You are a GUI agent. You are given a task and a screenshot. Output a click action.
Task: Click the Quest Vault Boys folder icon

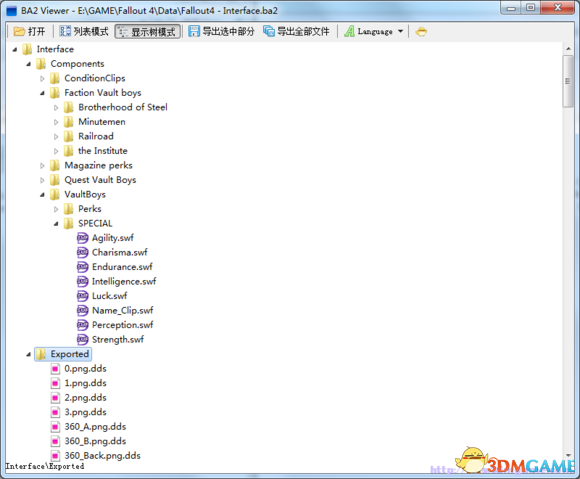pos(54,180)
